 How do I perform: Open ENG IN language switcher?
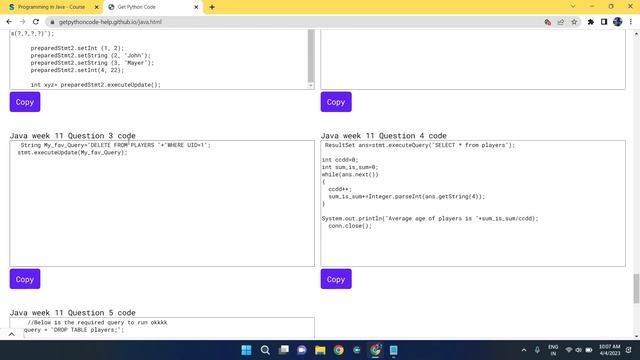[x=553, y=350]
